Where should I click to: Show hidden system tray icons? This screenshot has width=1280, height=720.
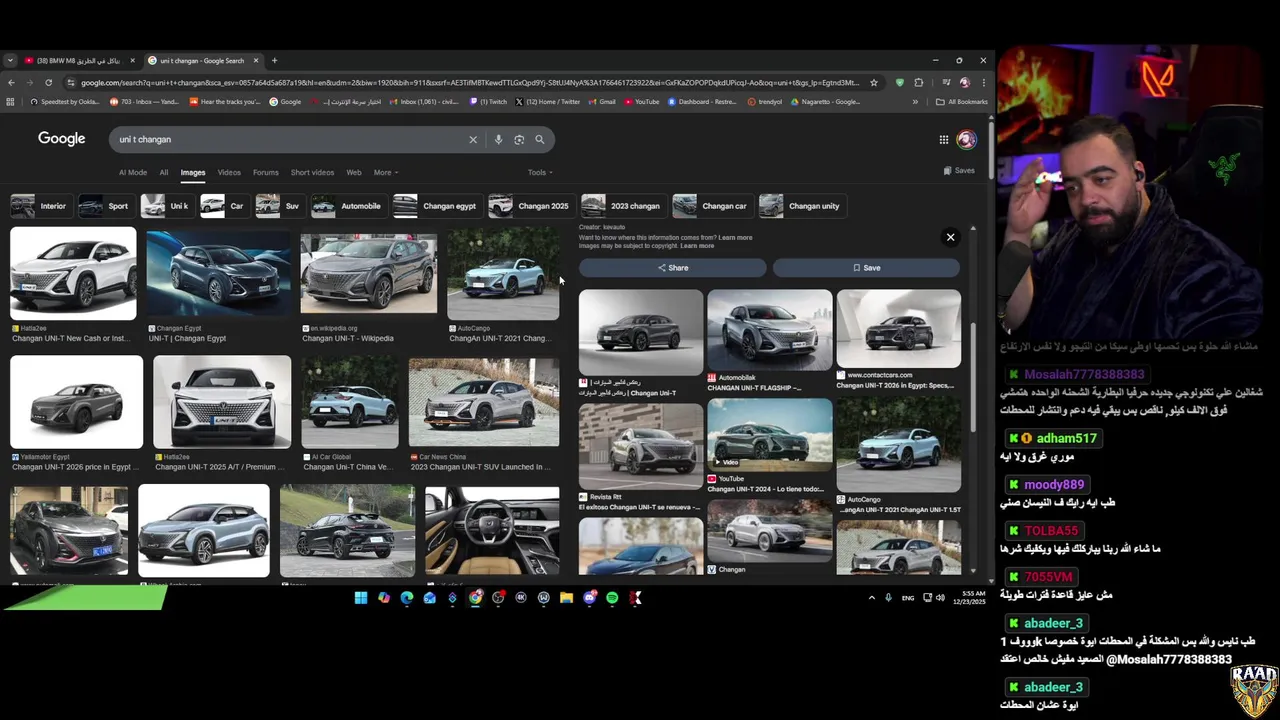[x=871, y=598]
